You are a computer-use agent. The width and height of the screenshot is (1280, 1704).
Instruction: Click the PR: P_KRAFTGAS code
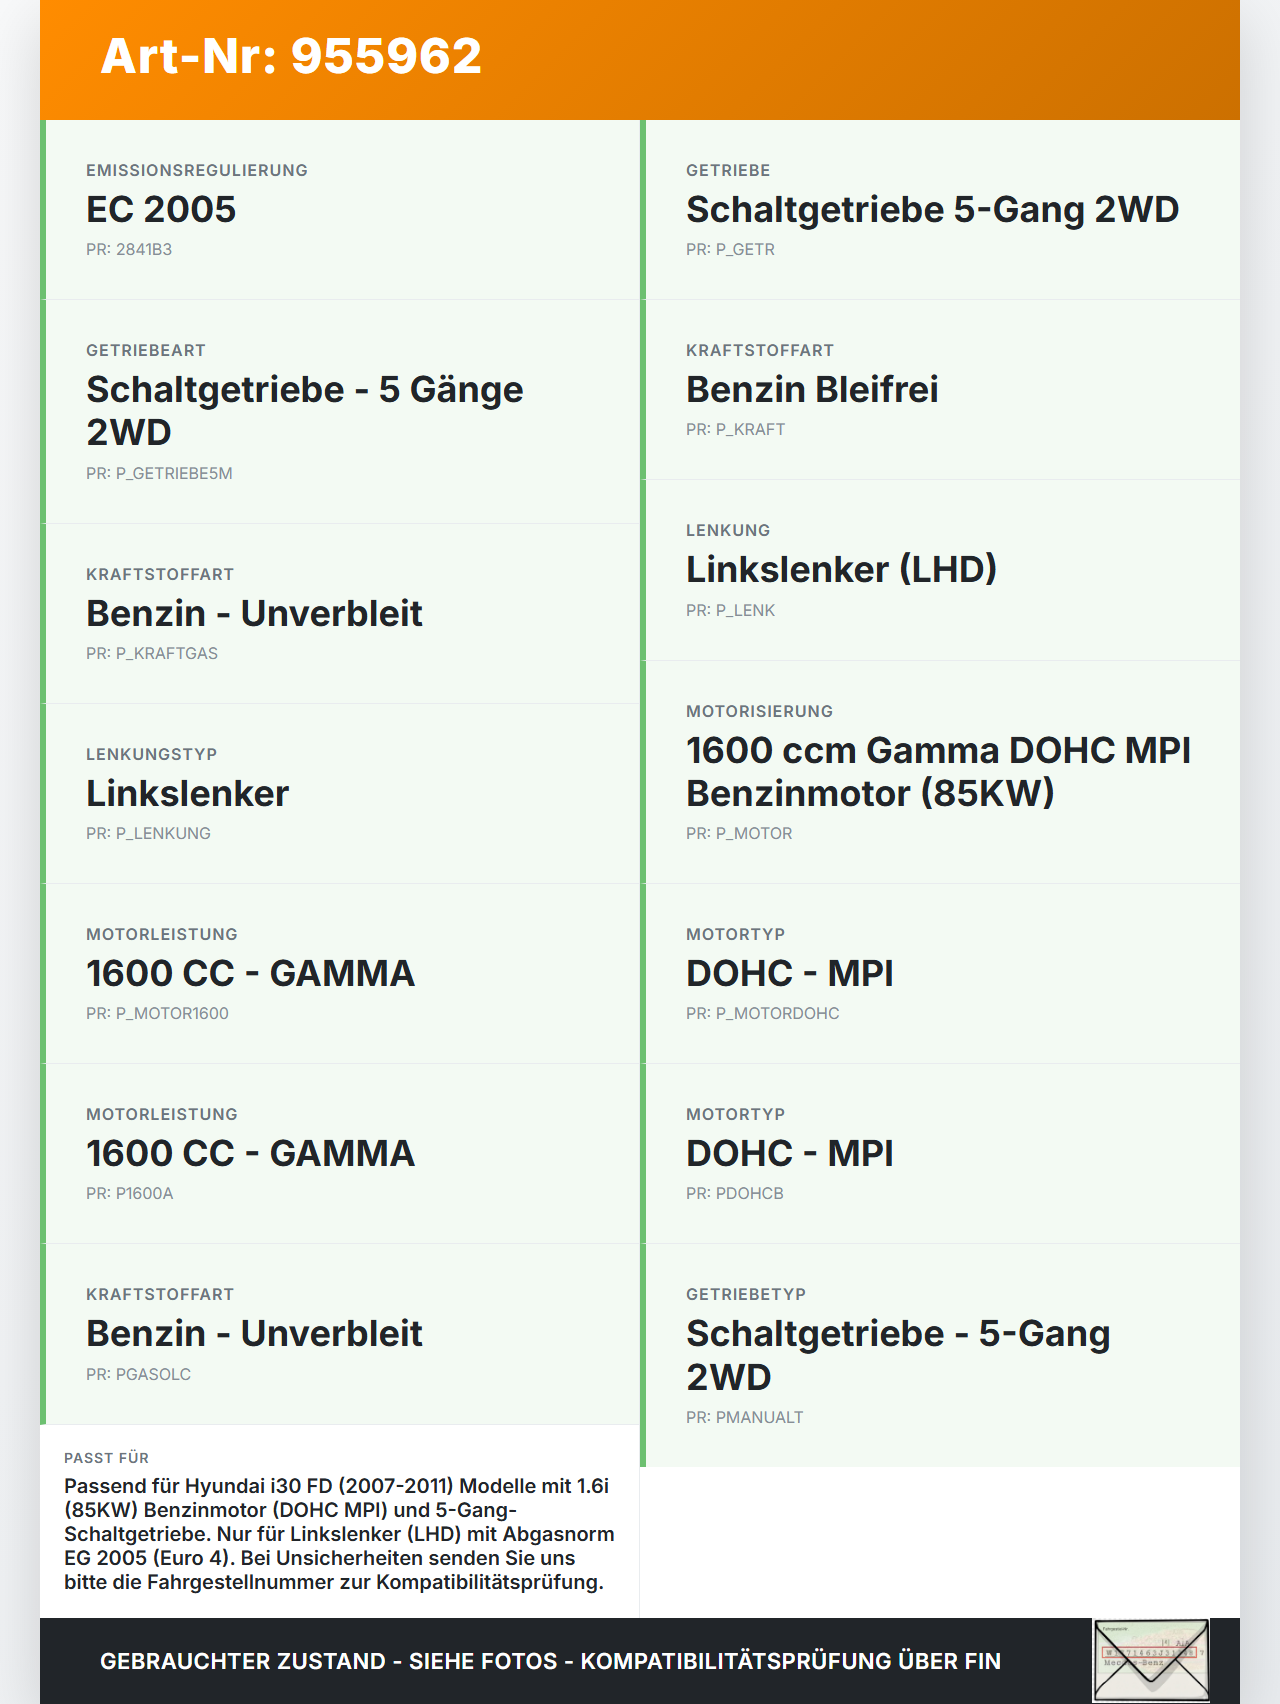(152, 654)
